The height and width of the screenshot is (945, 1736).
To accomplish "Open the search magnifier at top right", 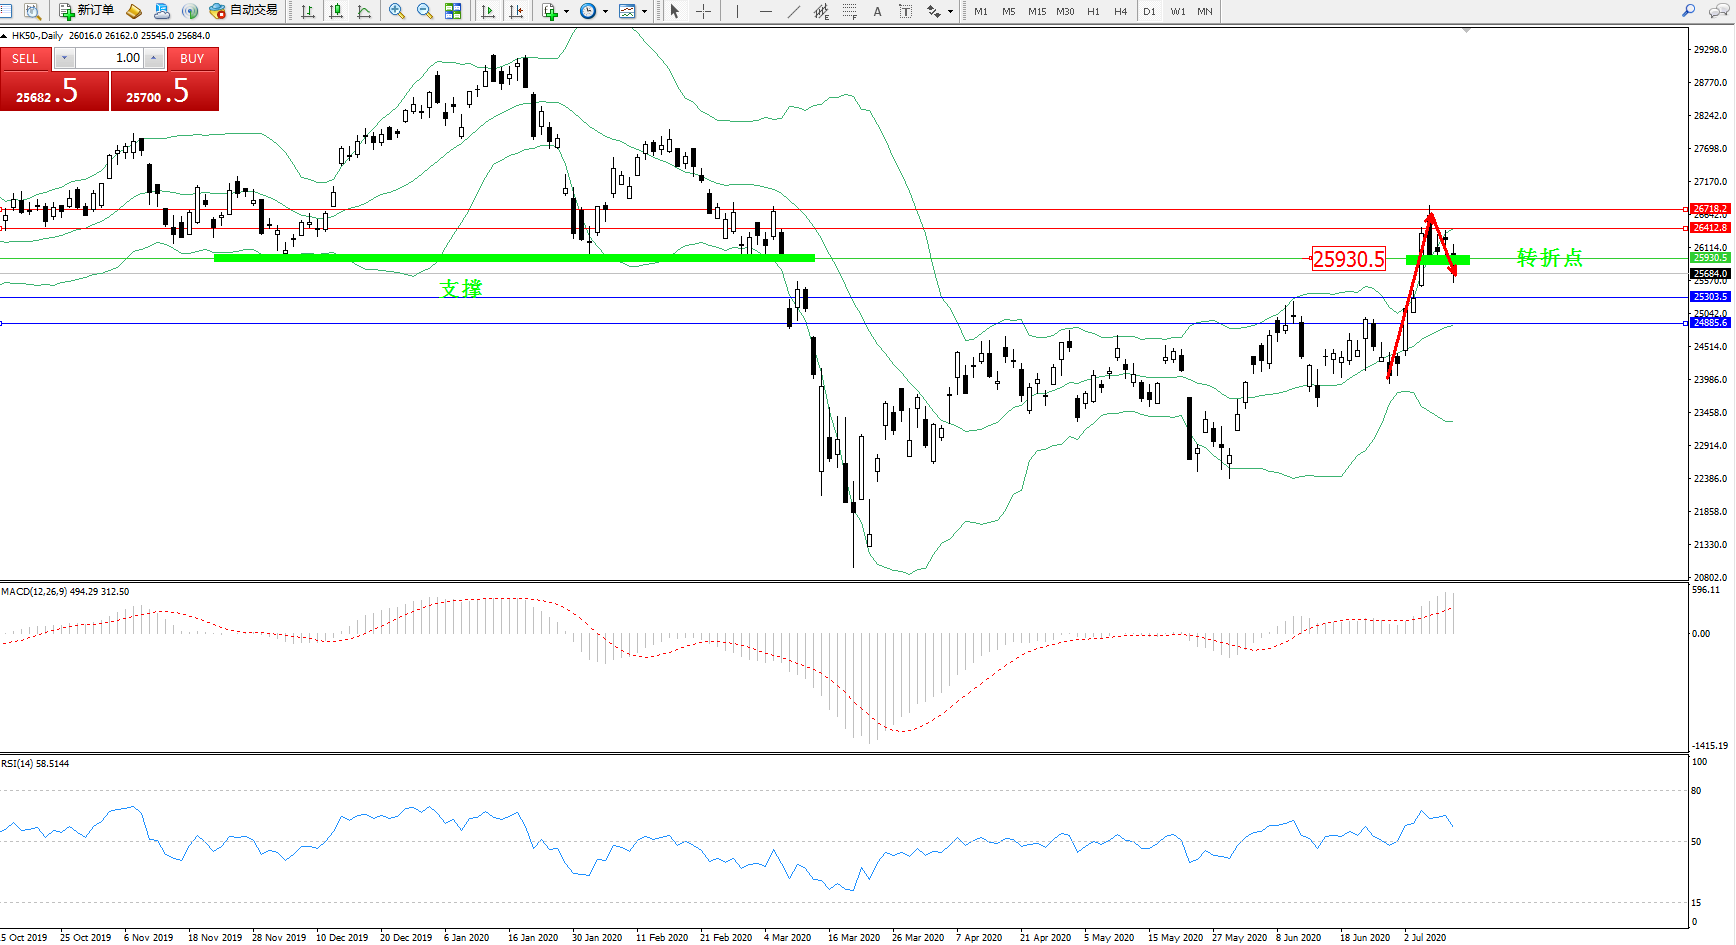I will (1688, 11).
